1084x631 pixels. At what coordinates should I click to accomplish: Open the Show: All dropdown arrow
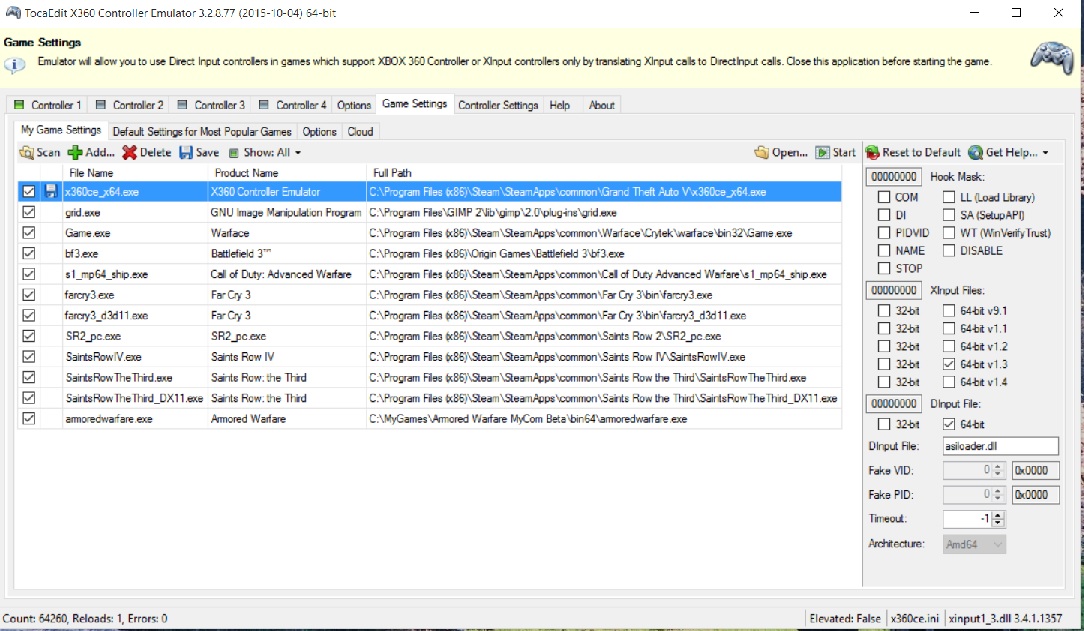tap(298, 153)
